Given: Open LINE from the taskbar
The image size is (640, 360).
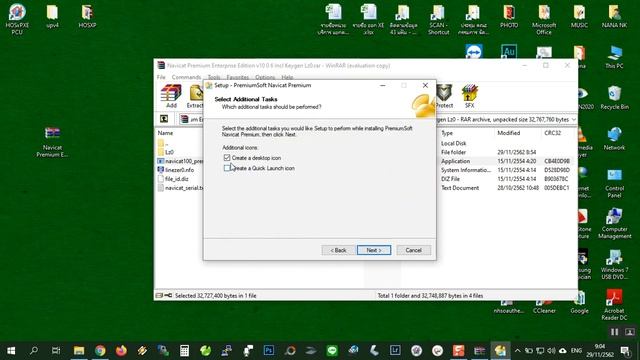Looking at the screenshot, I should pos(332,351).
